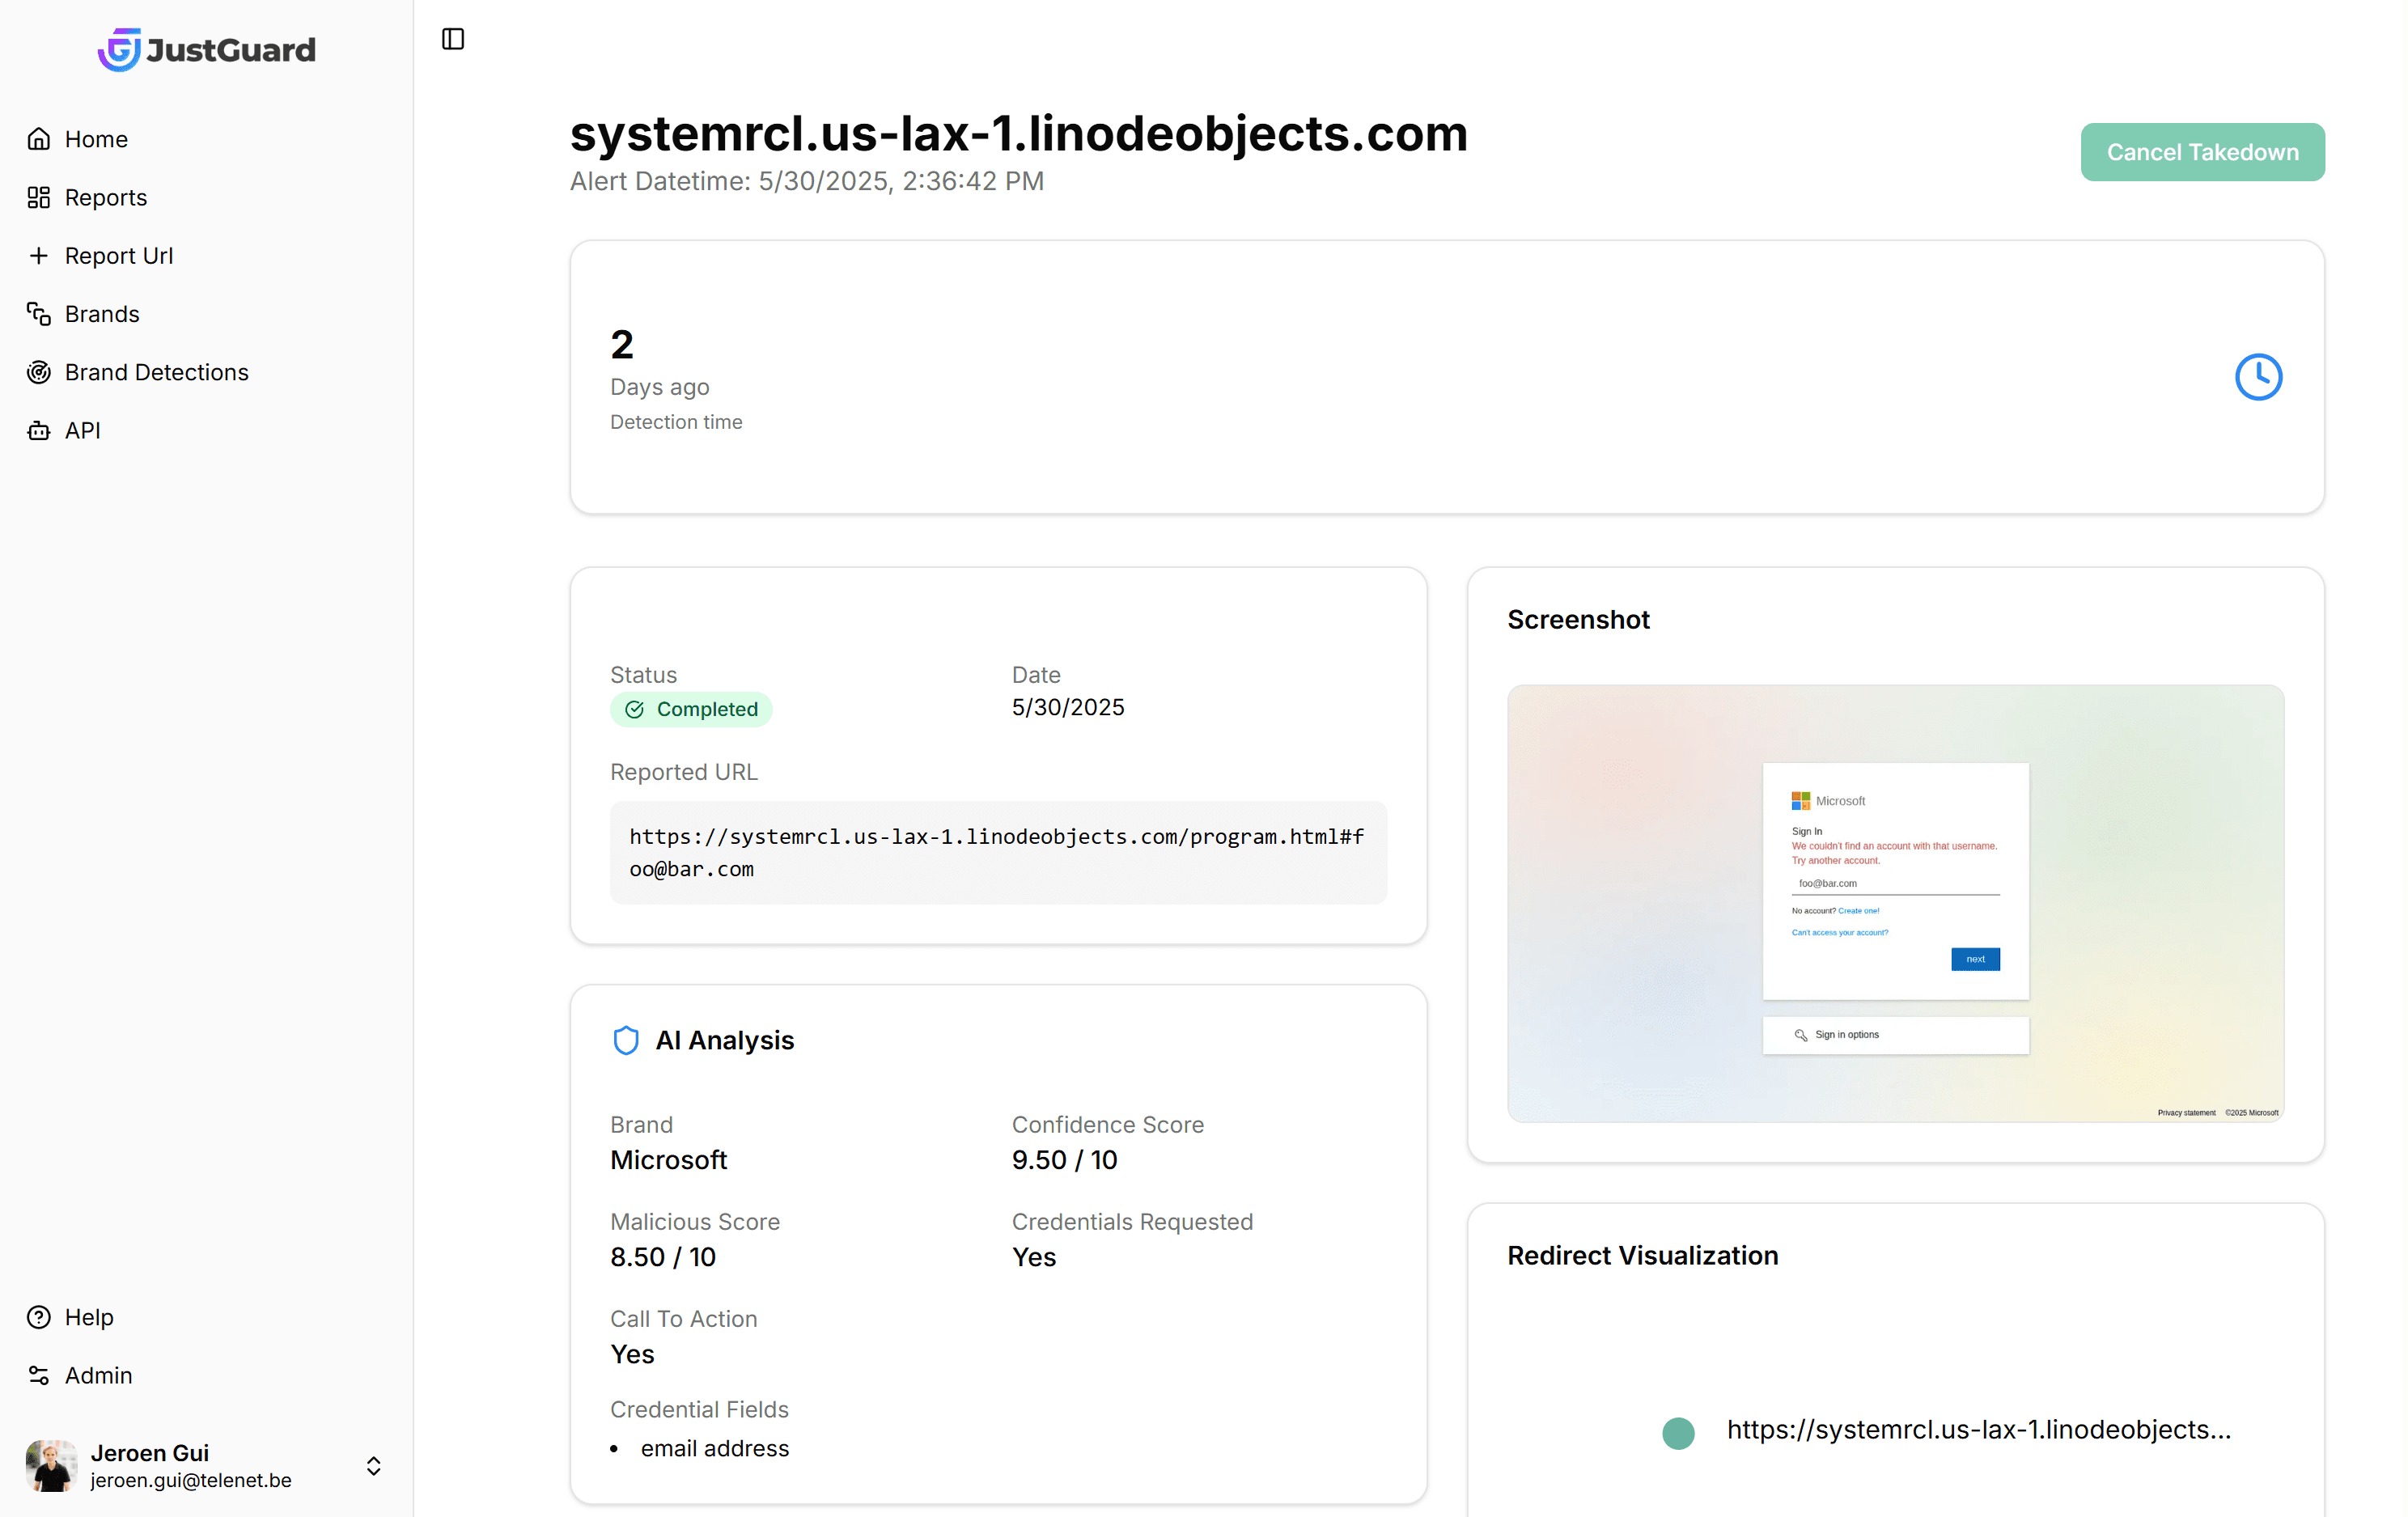Open Help via the question mark icon
This screenshot has height=1517, width=2408.
click(39, 1317)
